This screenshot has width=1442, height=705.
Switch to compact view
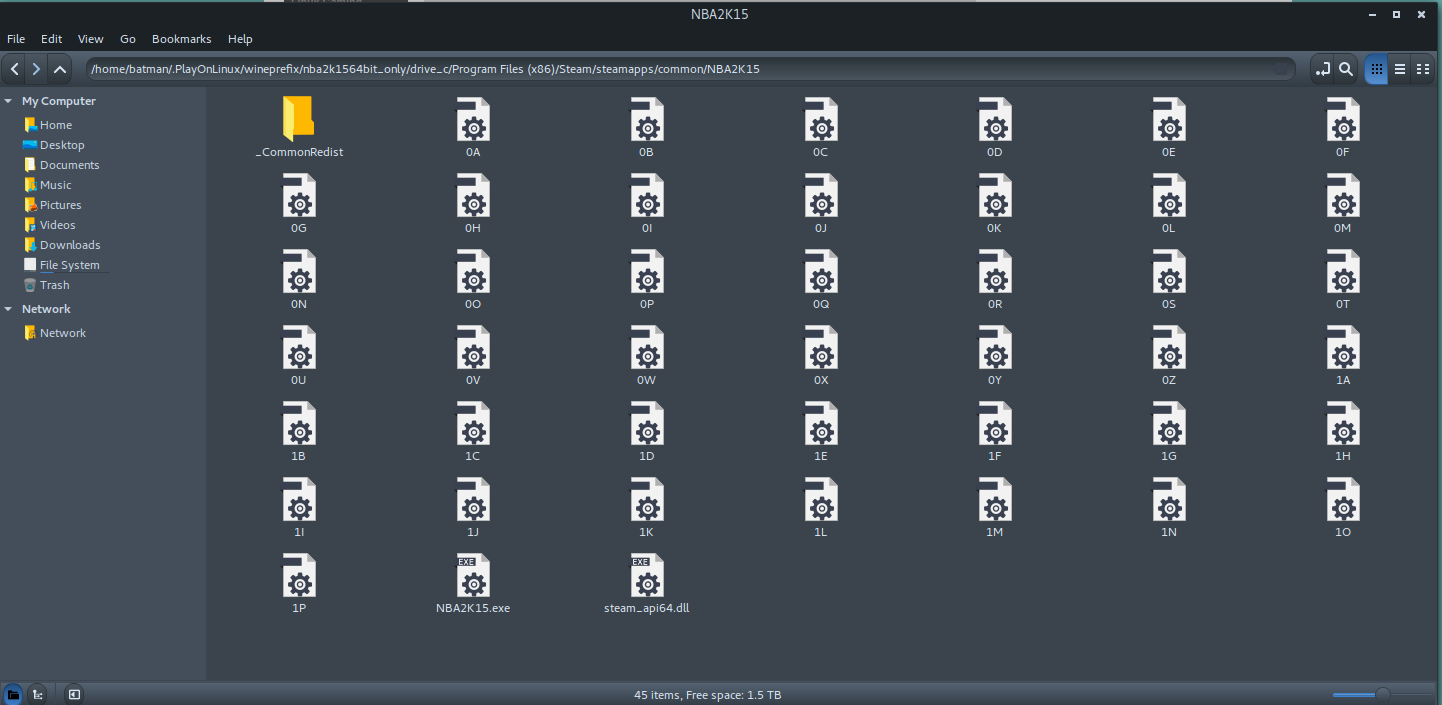[x=1423, y=69]
